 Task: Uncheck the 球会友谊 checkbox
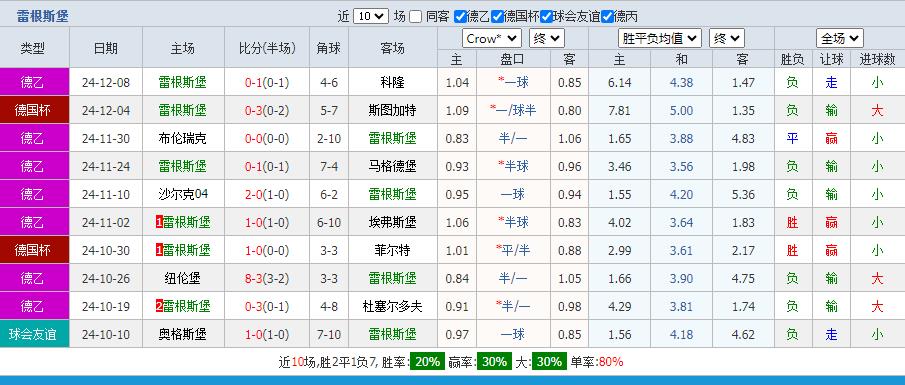coord(546,17)
